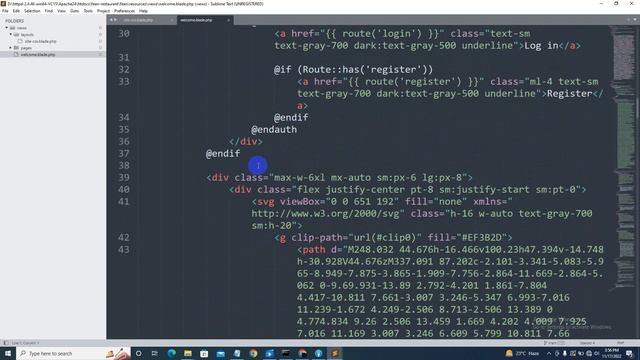Open the View menu
This screenshot has height=360, width=640.
61,11
